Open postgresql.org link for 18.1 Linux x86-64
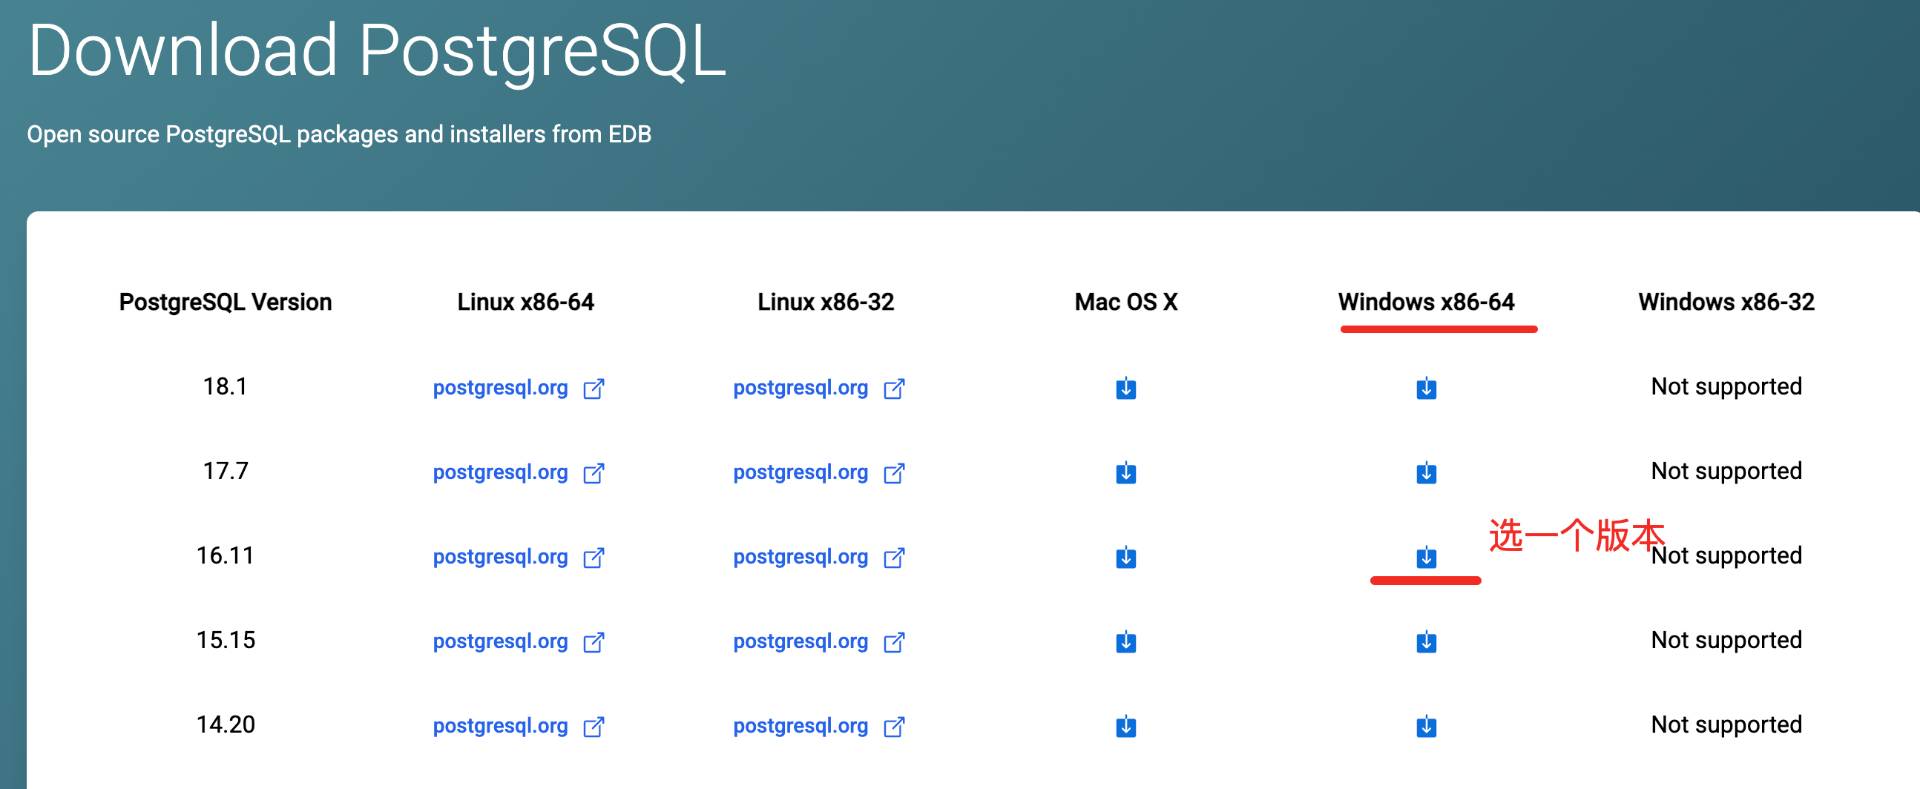 (500, 388)
